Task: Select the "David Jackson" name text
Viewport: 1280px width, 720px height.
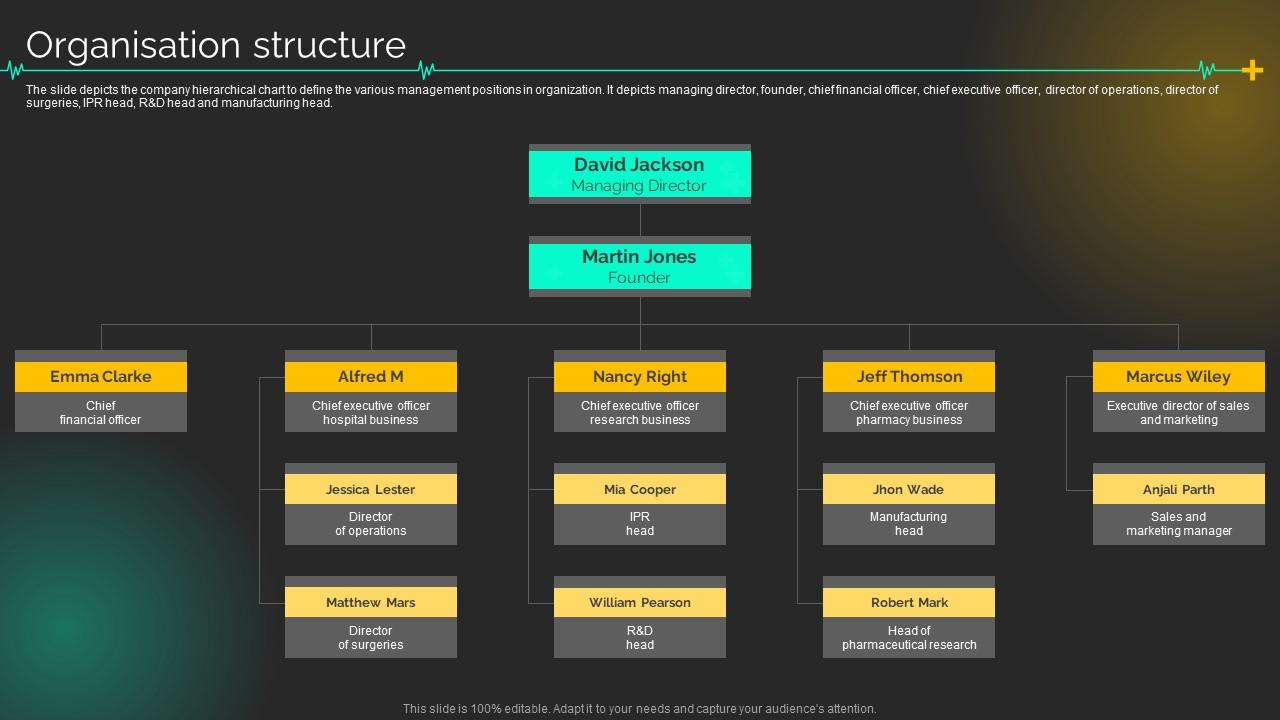Action: pos(639,164)
